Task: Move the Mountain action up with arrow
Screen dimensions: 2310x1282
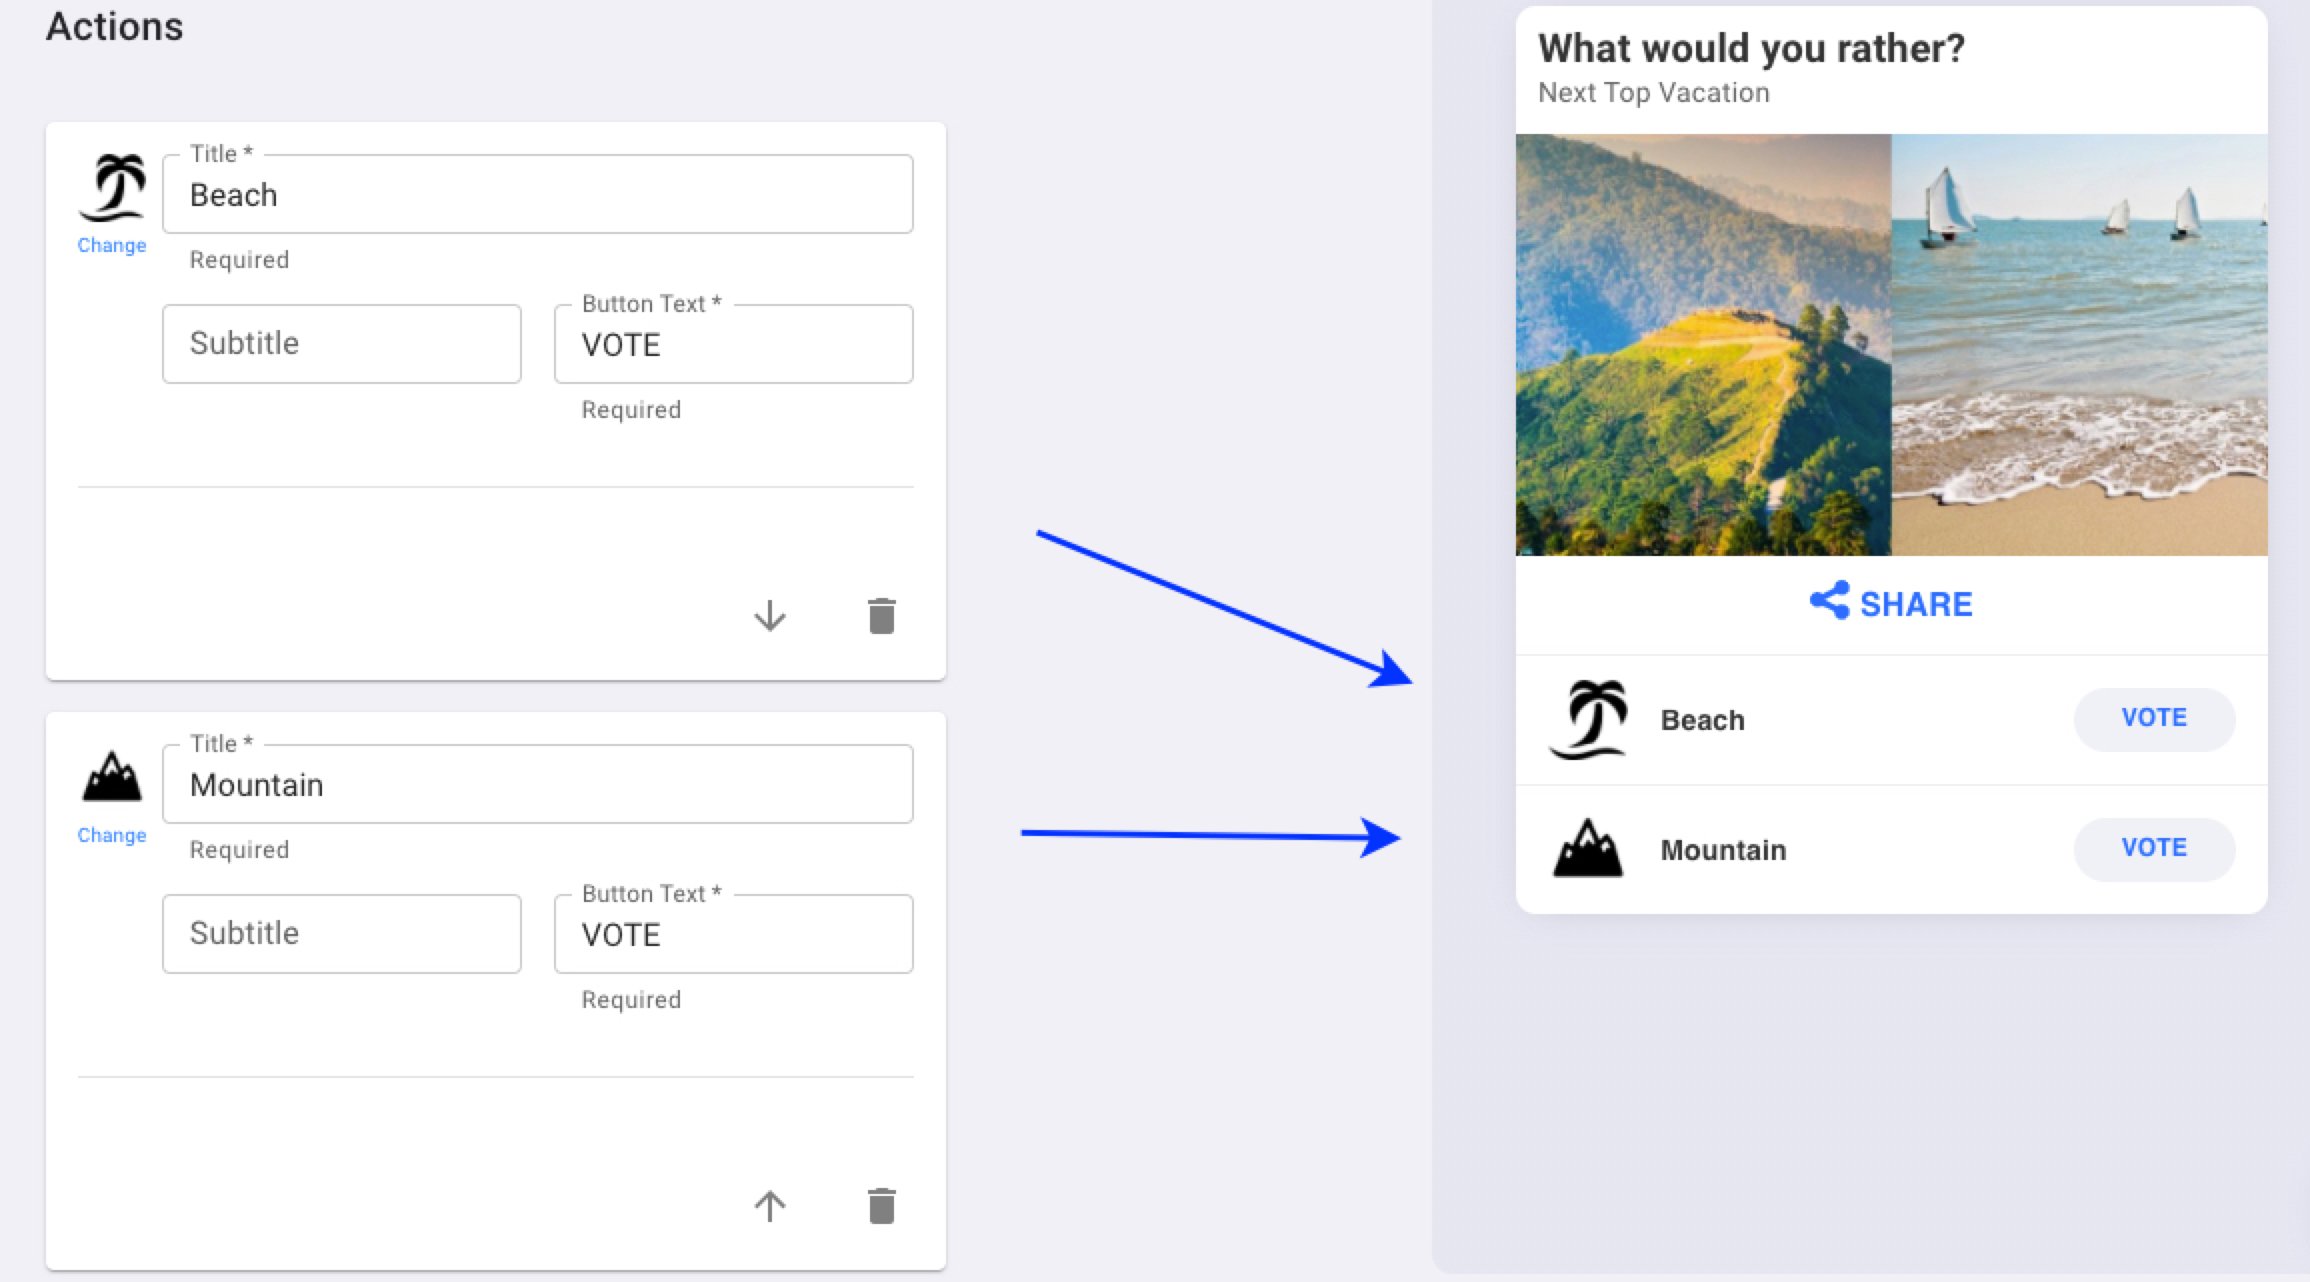Action: (x=770, y=1206)
